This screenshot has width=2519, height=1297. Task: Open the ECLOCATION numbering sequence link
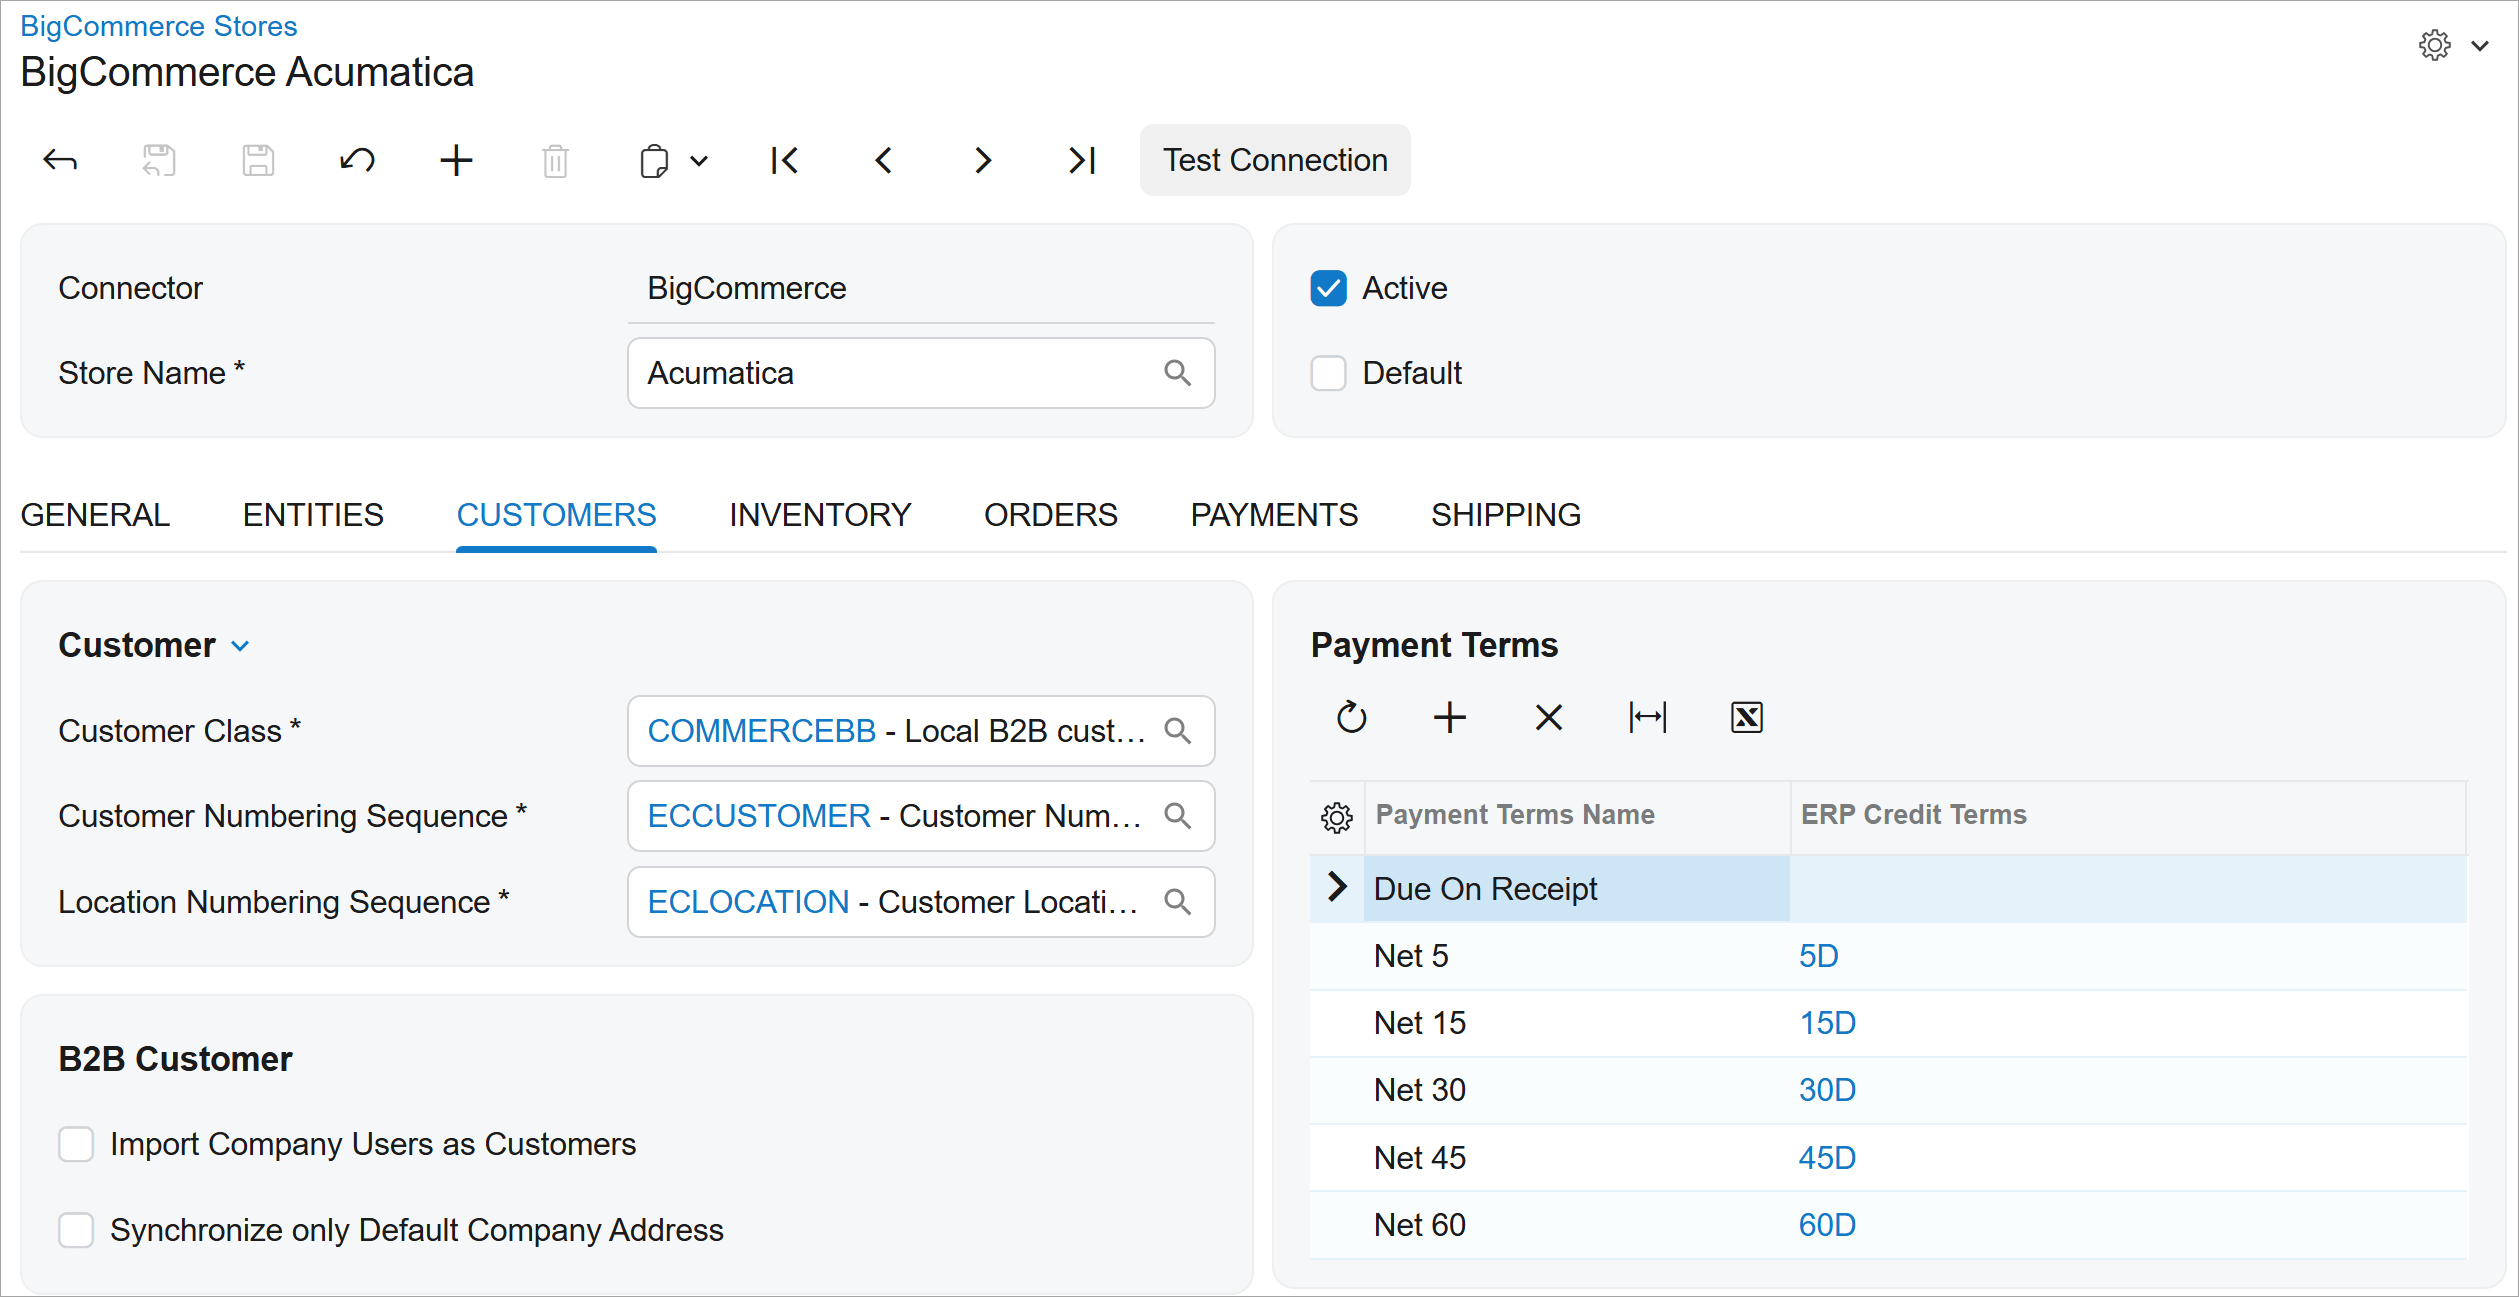[x=748, y=902]
